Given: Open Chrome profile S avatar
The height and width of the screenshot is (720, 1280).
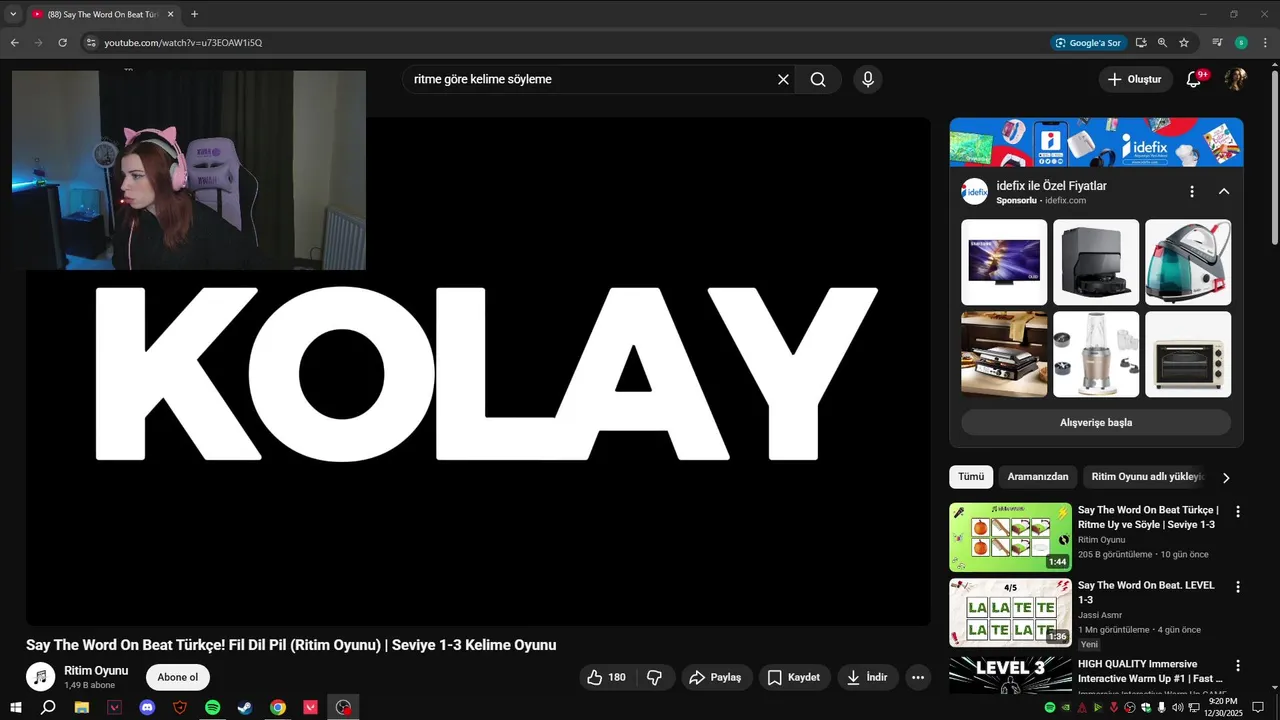Looking at the screenshot, I should tap(1241, 43).
